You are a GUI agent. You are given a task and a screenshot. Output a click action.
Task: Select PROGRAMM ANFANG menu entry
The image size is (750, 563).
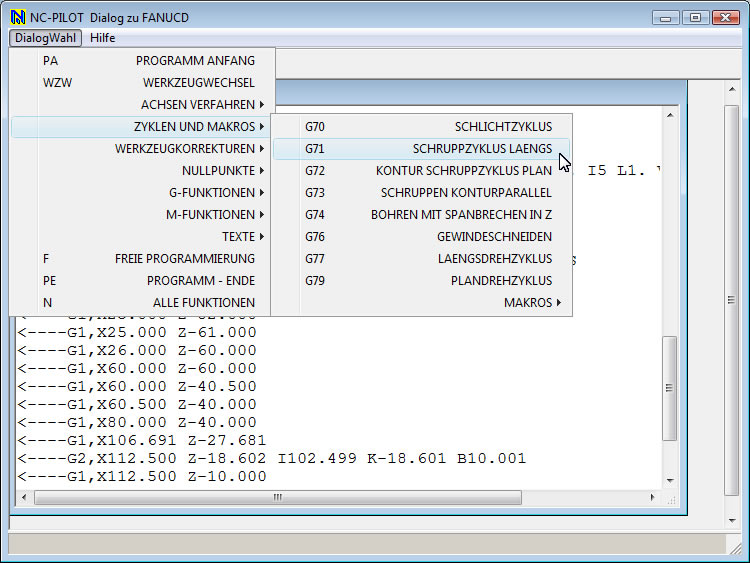tap(195, 61)
